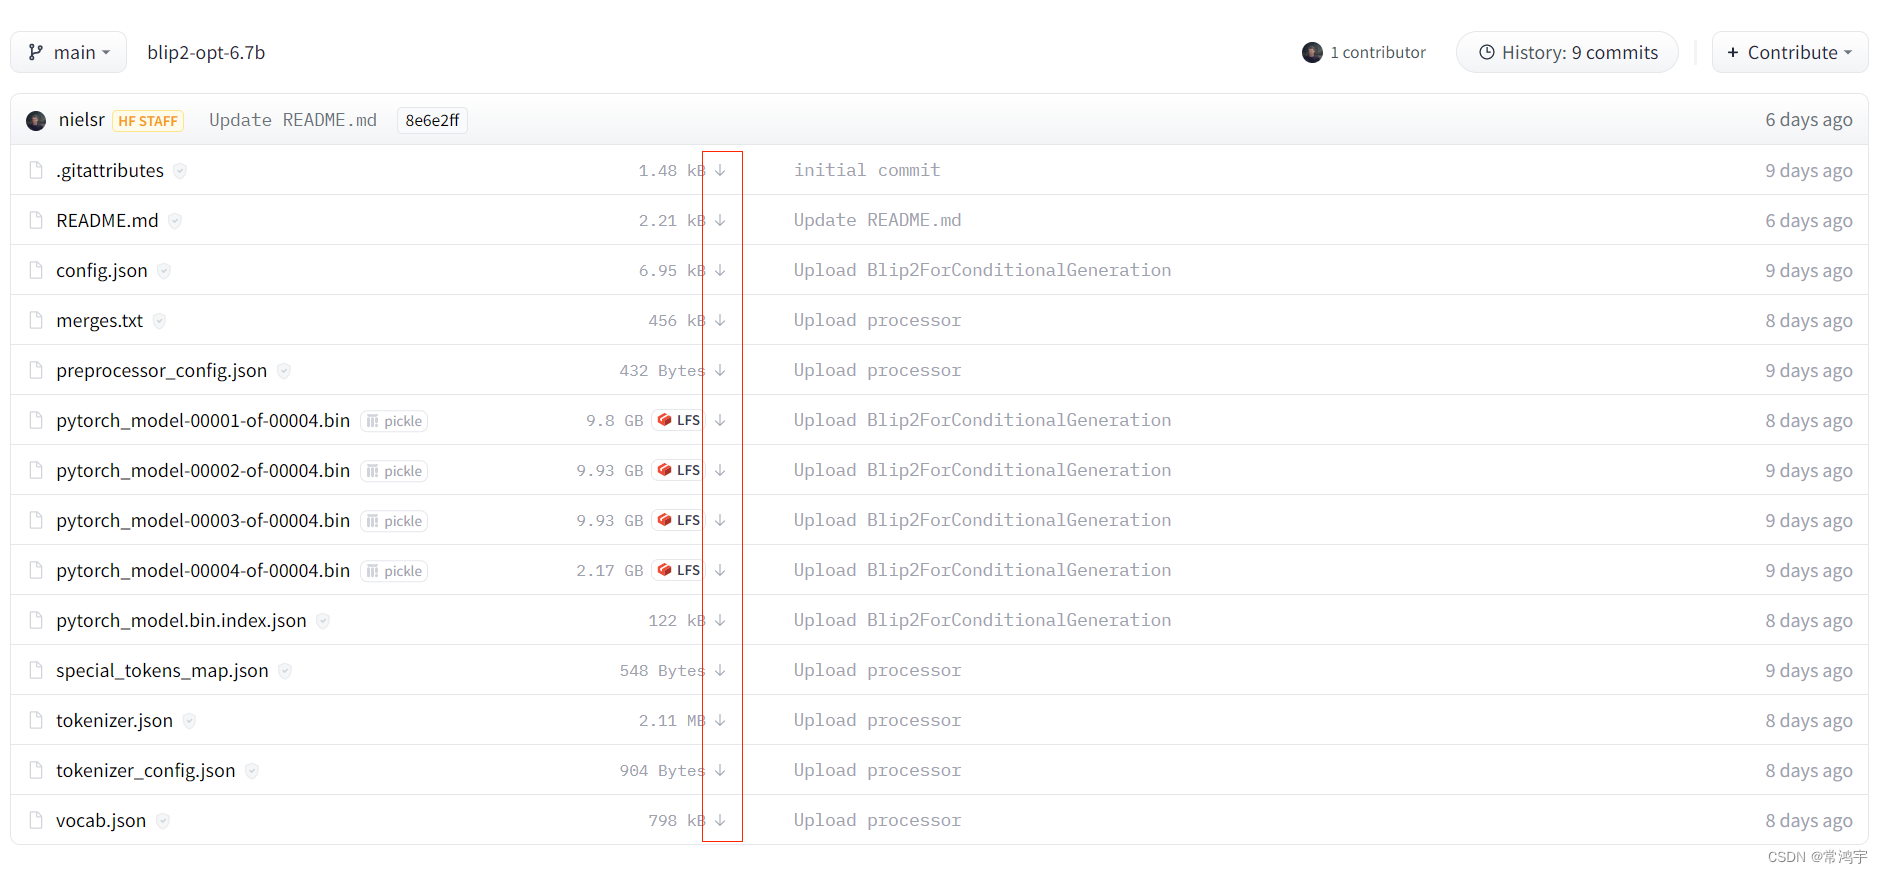Screen dimensions: 1883x874
Task: Open pytorch_model.bin.index.json file
Action: [x=181, y=621]
